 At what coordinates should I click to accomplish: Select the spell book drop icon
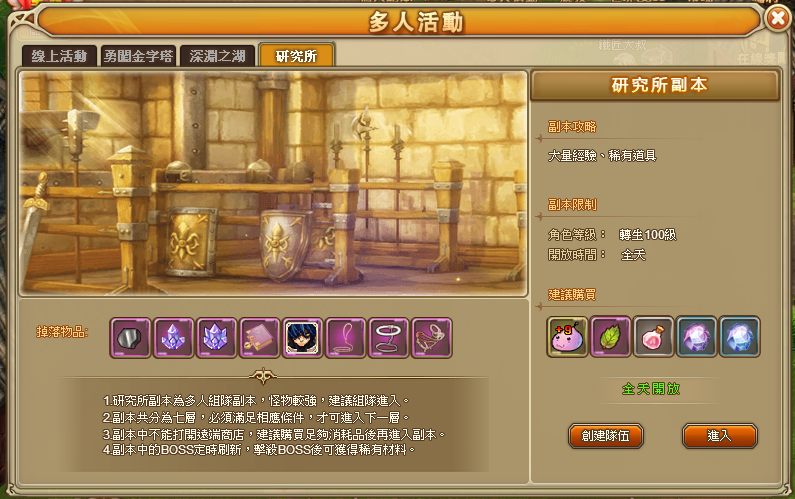[260, 338]
